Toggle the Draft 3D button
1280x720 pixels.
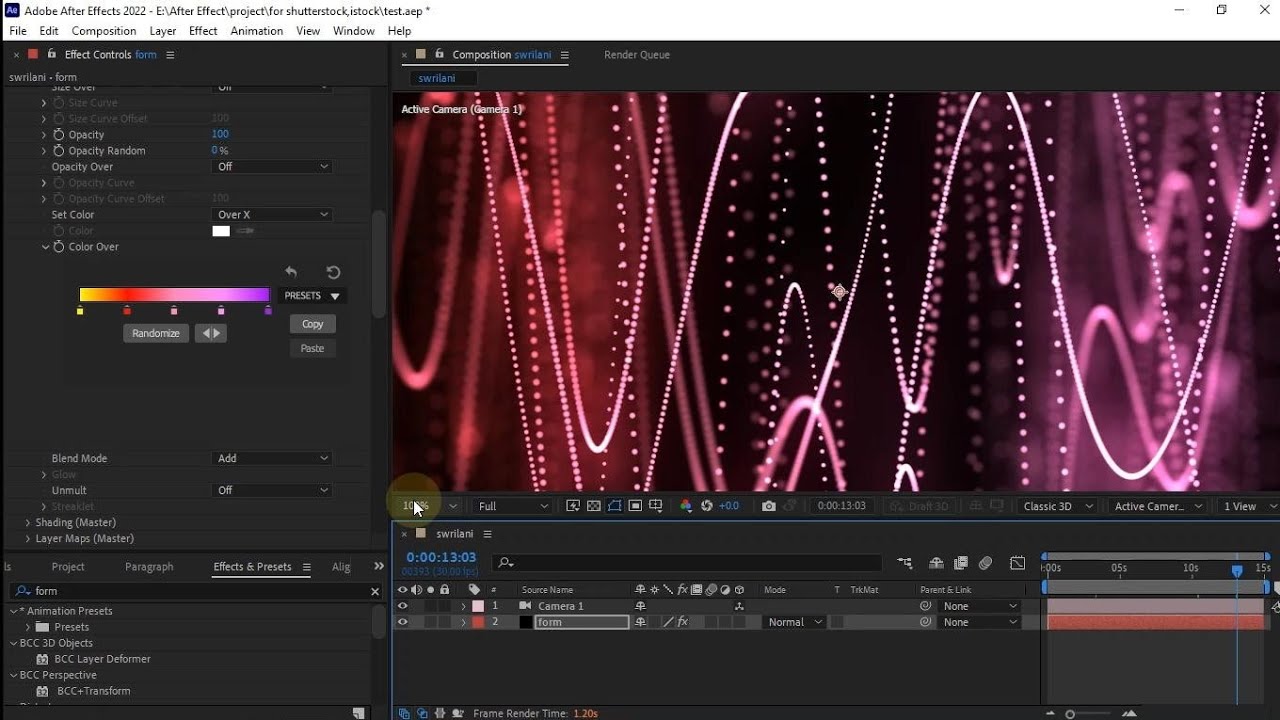tap(919, 506)
